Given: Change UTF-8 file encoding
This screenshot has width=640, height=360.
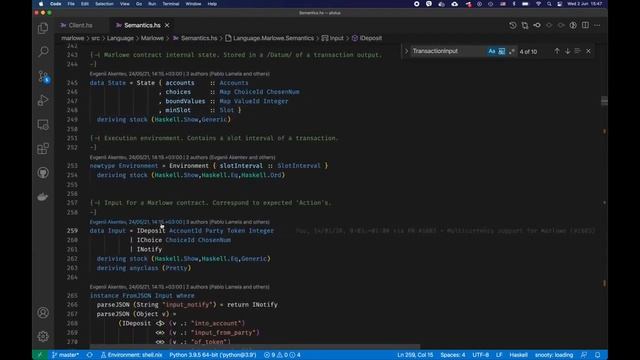Looking at the screenshot, I should [x=480, y=355].
